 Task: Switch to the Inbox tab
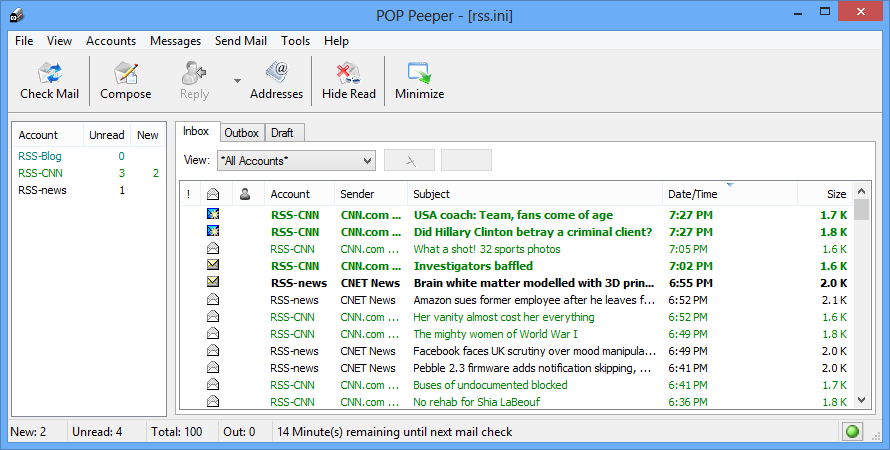[196, 131]
